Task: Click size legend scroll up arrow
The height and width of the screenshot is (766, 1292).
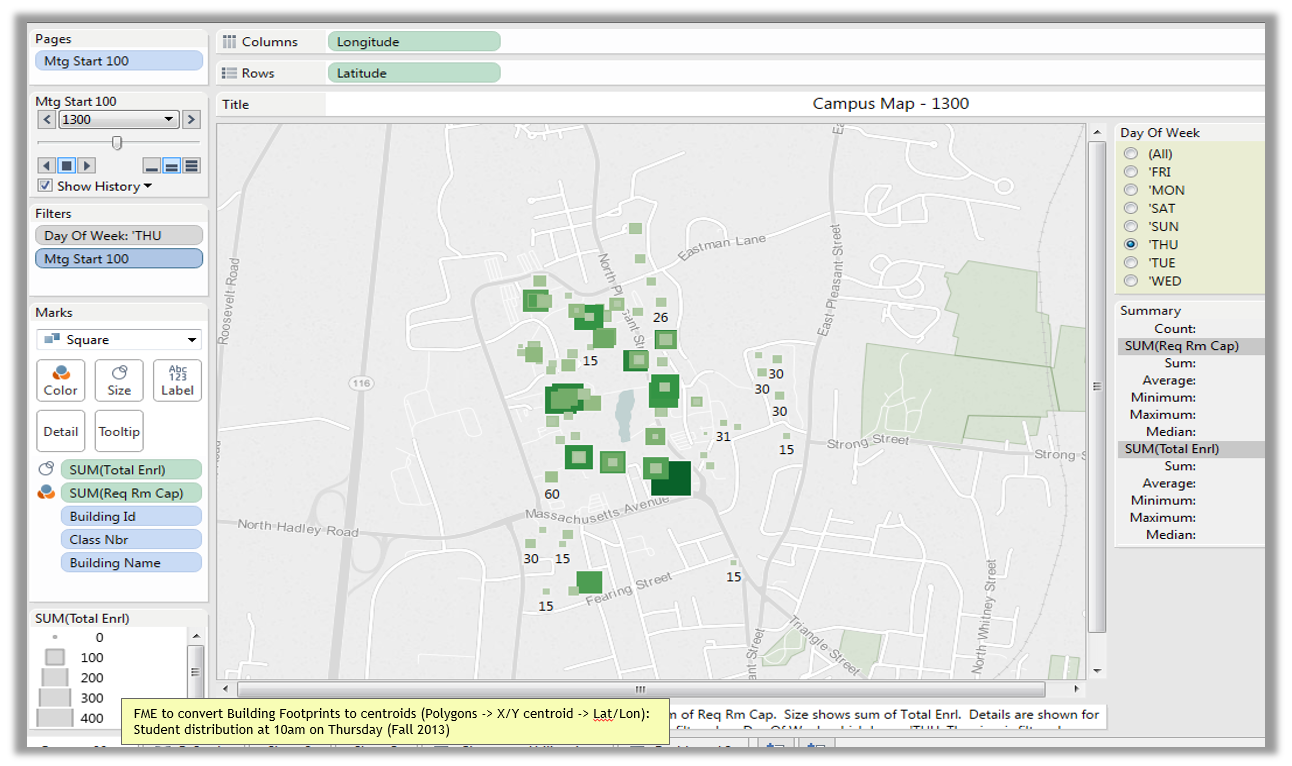Action: (195, 635)
